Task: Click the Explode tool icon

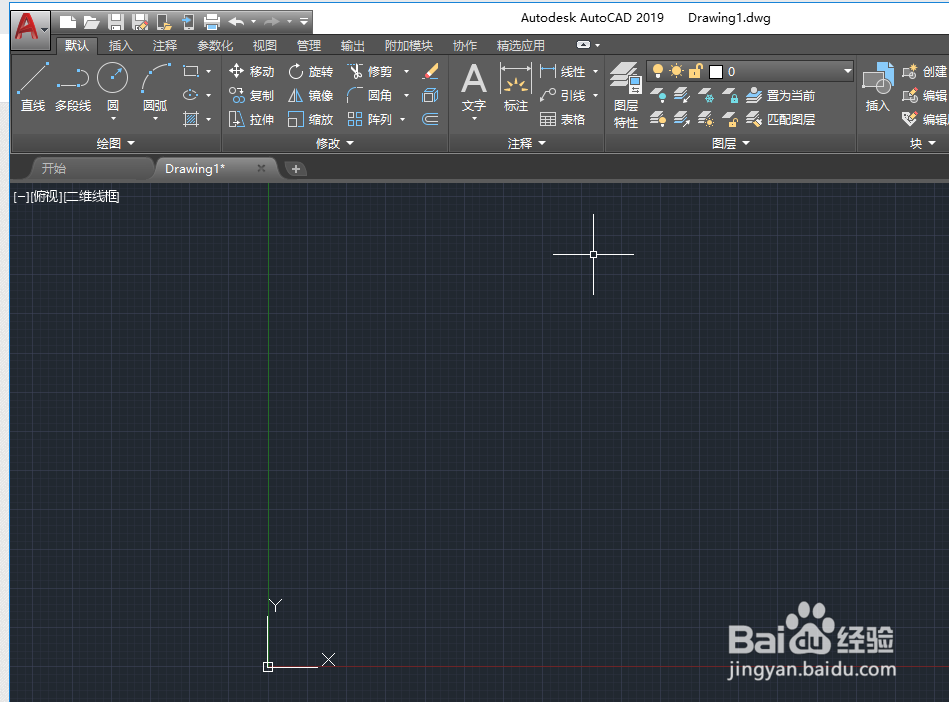Action: point(430,96)
